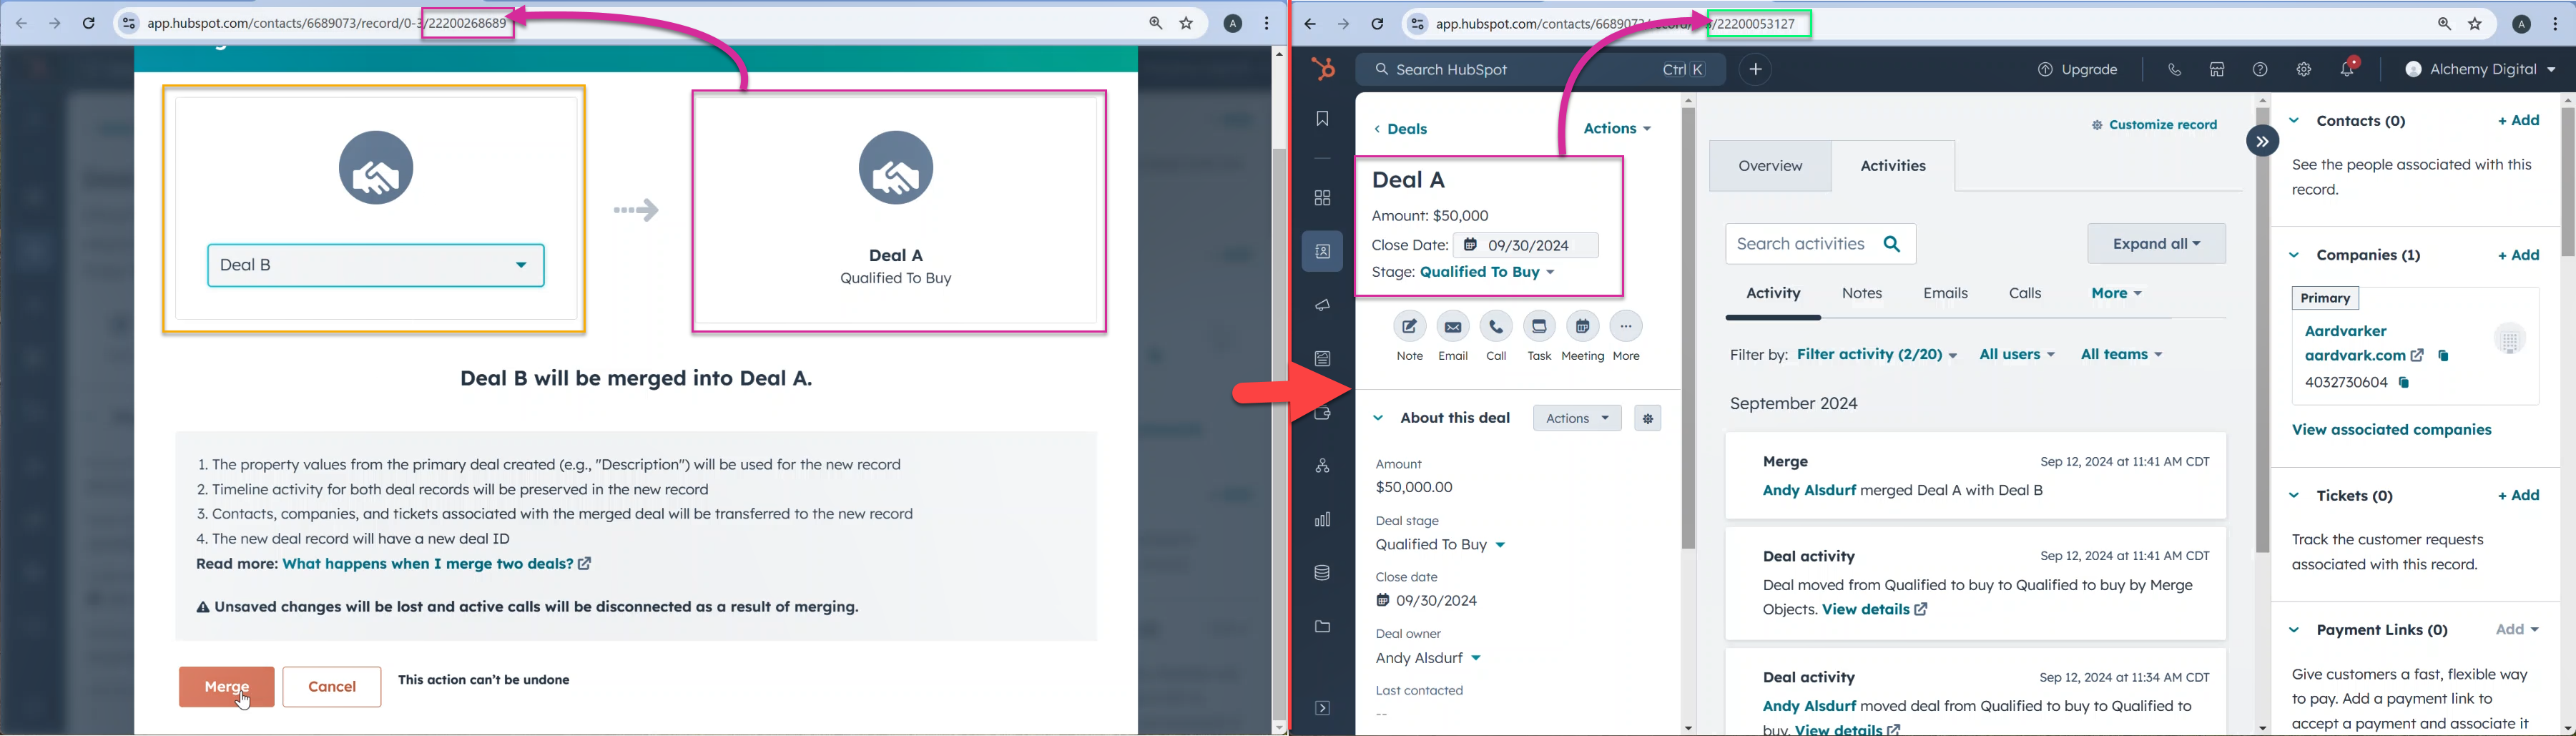Screen dimensions: 2576x736
Task: Click View associated companies
Action: [2391, 431]
